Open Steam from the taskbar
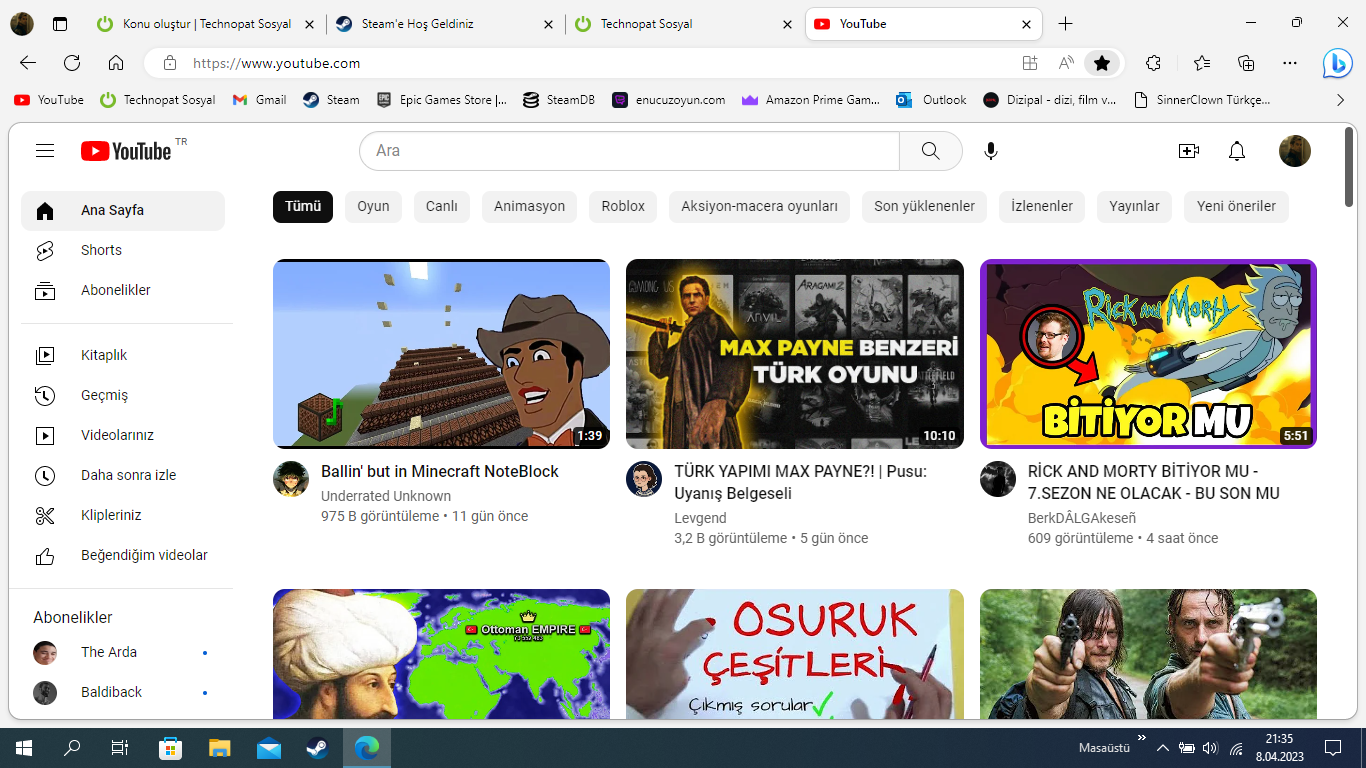1366x768 pixels. 319,748
